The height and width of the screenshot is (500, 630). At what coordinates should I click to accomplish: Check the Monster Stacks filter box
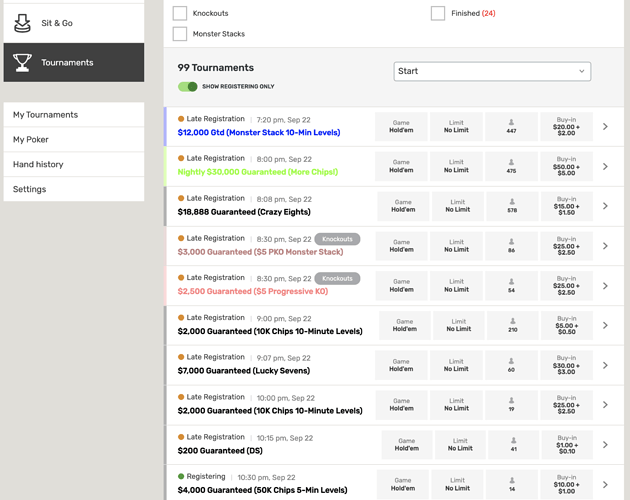[x=180, y=34]
